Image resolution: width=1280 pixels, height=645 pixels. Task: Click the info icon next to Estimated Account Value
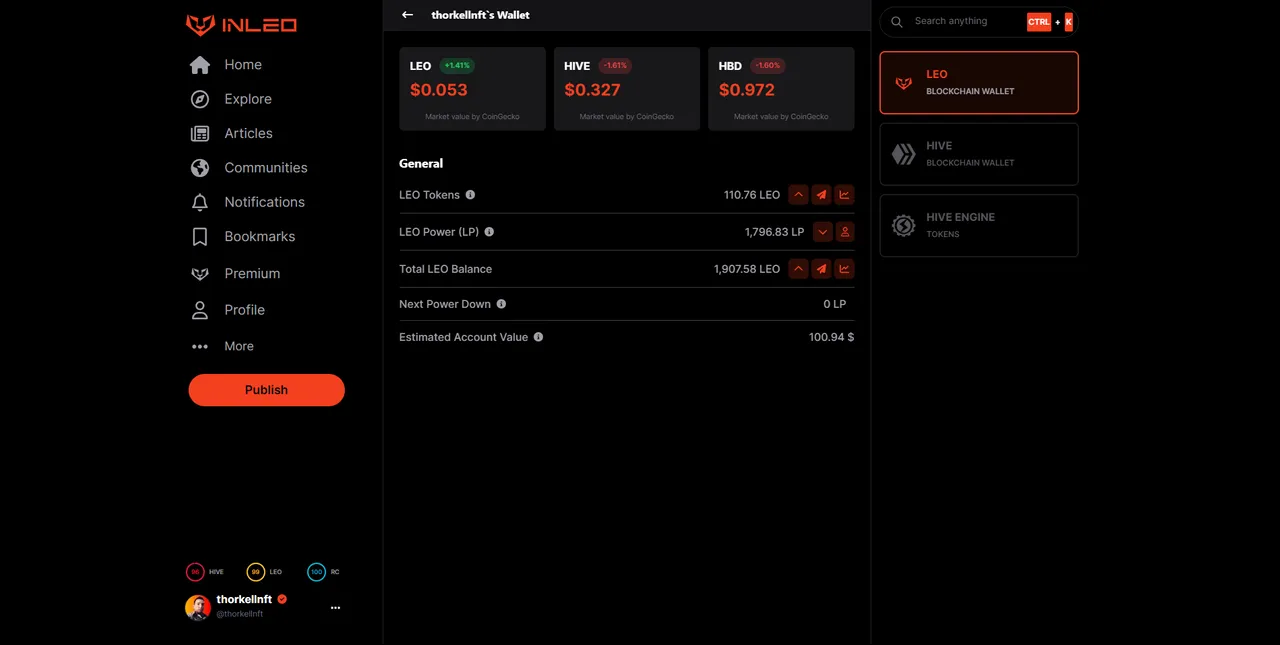(538, 337)
